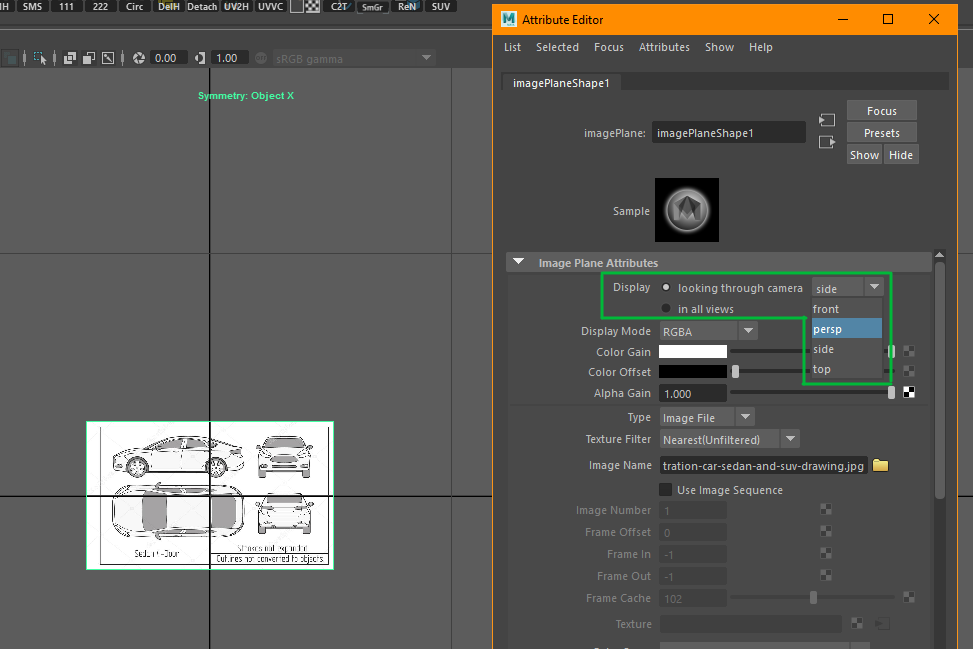The width and height of the screenshot is (973, 649).
Task: Click the Focus button
Action: pos(881,111)
